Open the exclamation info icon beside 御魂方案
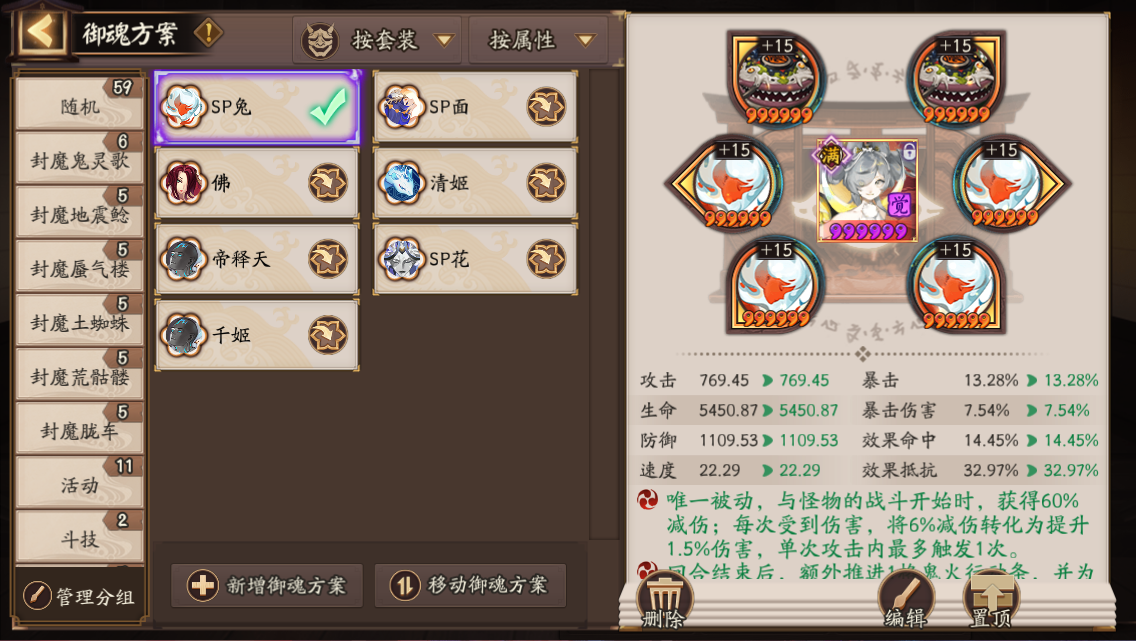1136x641 pixels. tap(209, 32)
